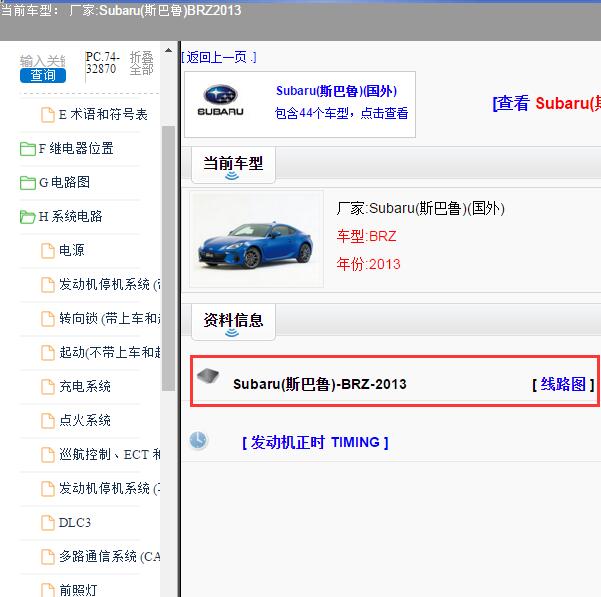Viewport: 601px width, 597px height.
Task: Click the 电源 document icon
Action: click(48, 251)
